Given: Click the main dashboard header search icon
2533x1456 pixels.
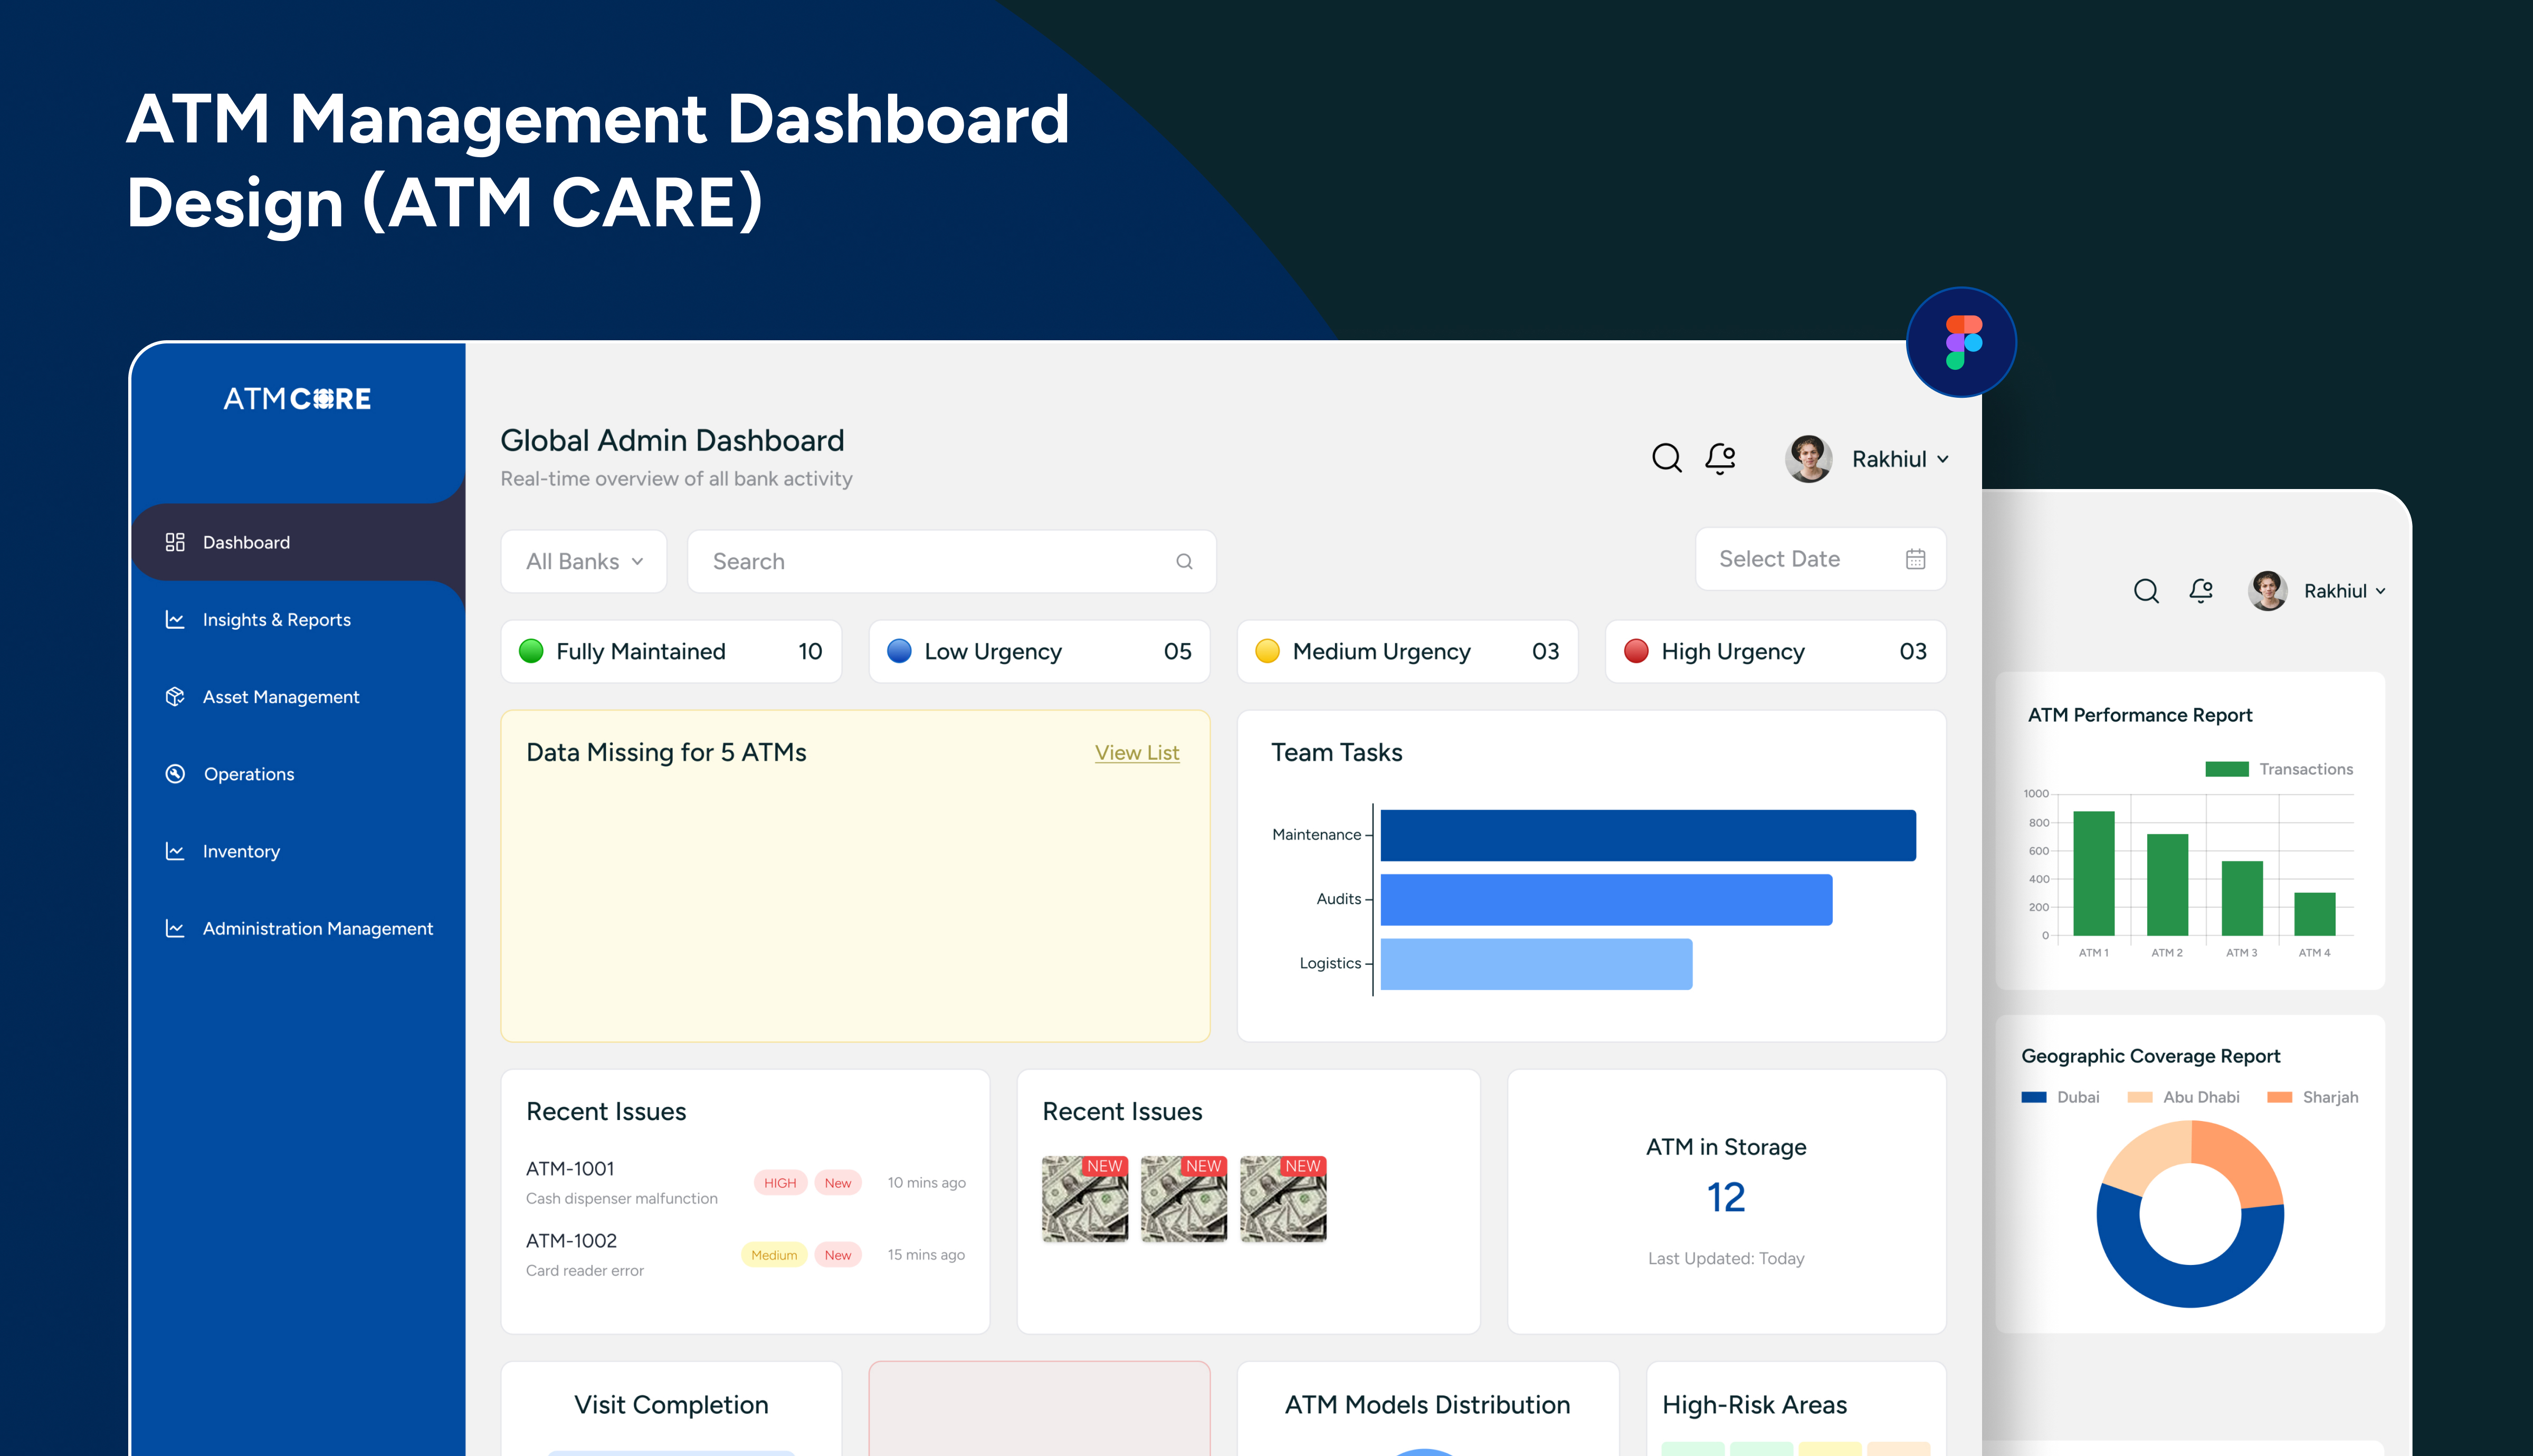Looking at the screenshot, I should click(x=1666, y=458).
